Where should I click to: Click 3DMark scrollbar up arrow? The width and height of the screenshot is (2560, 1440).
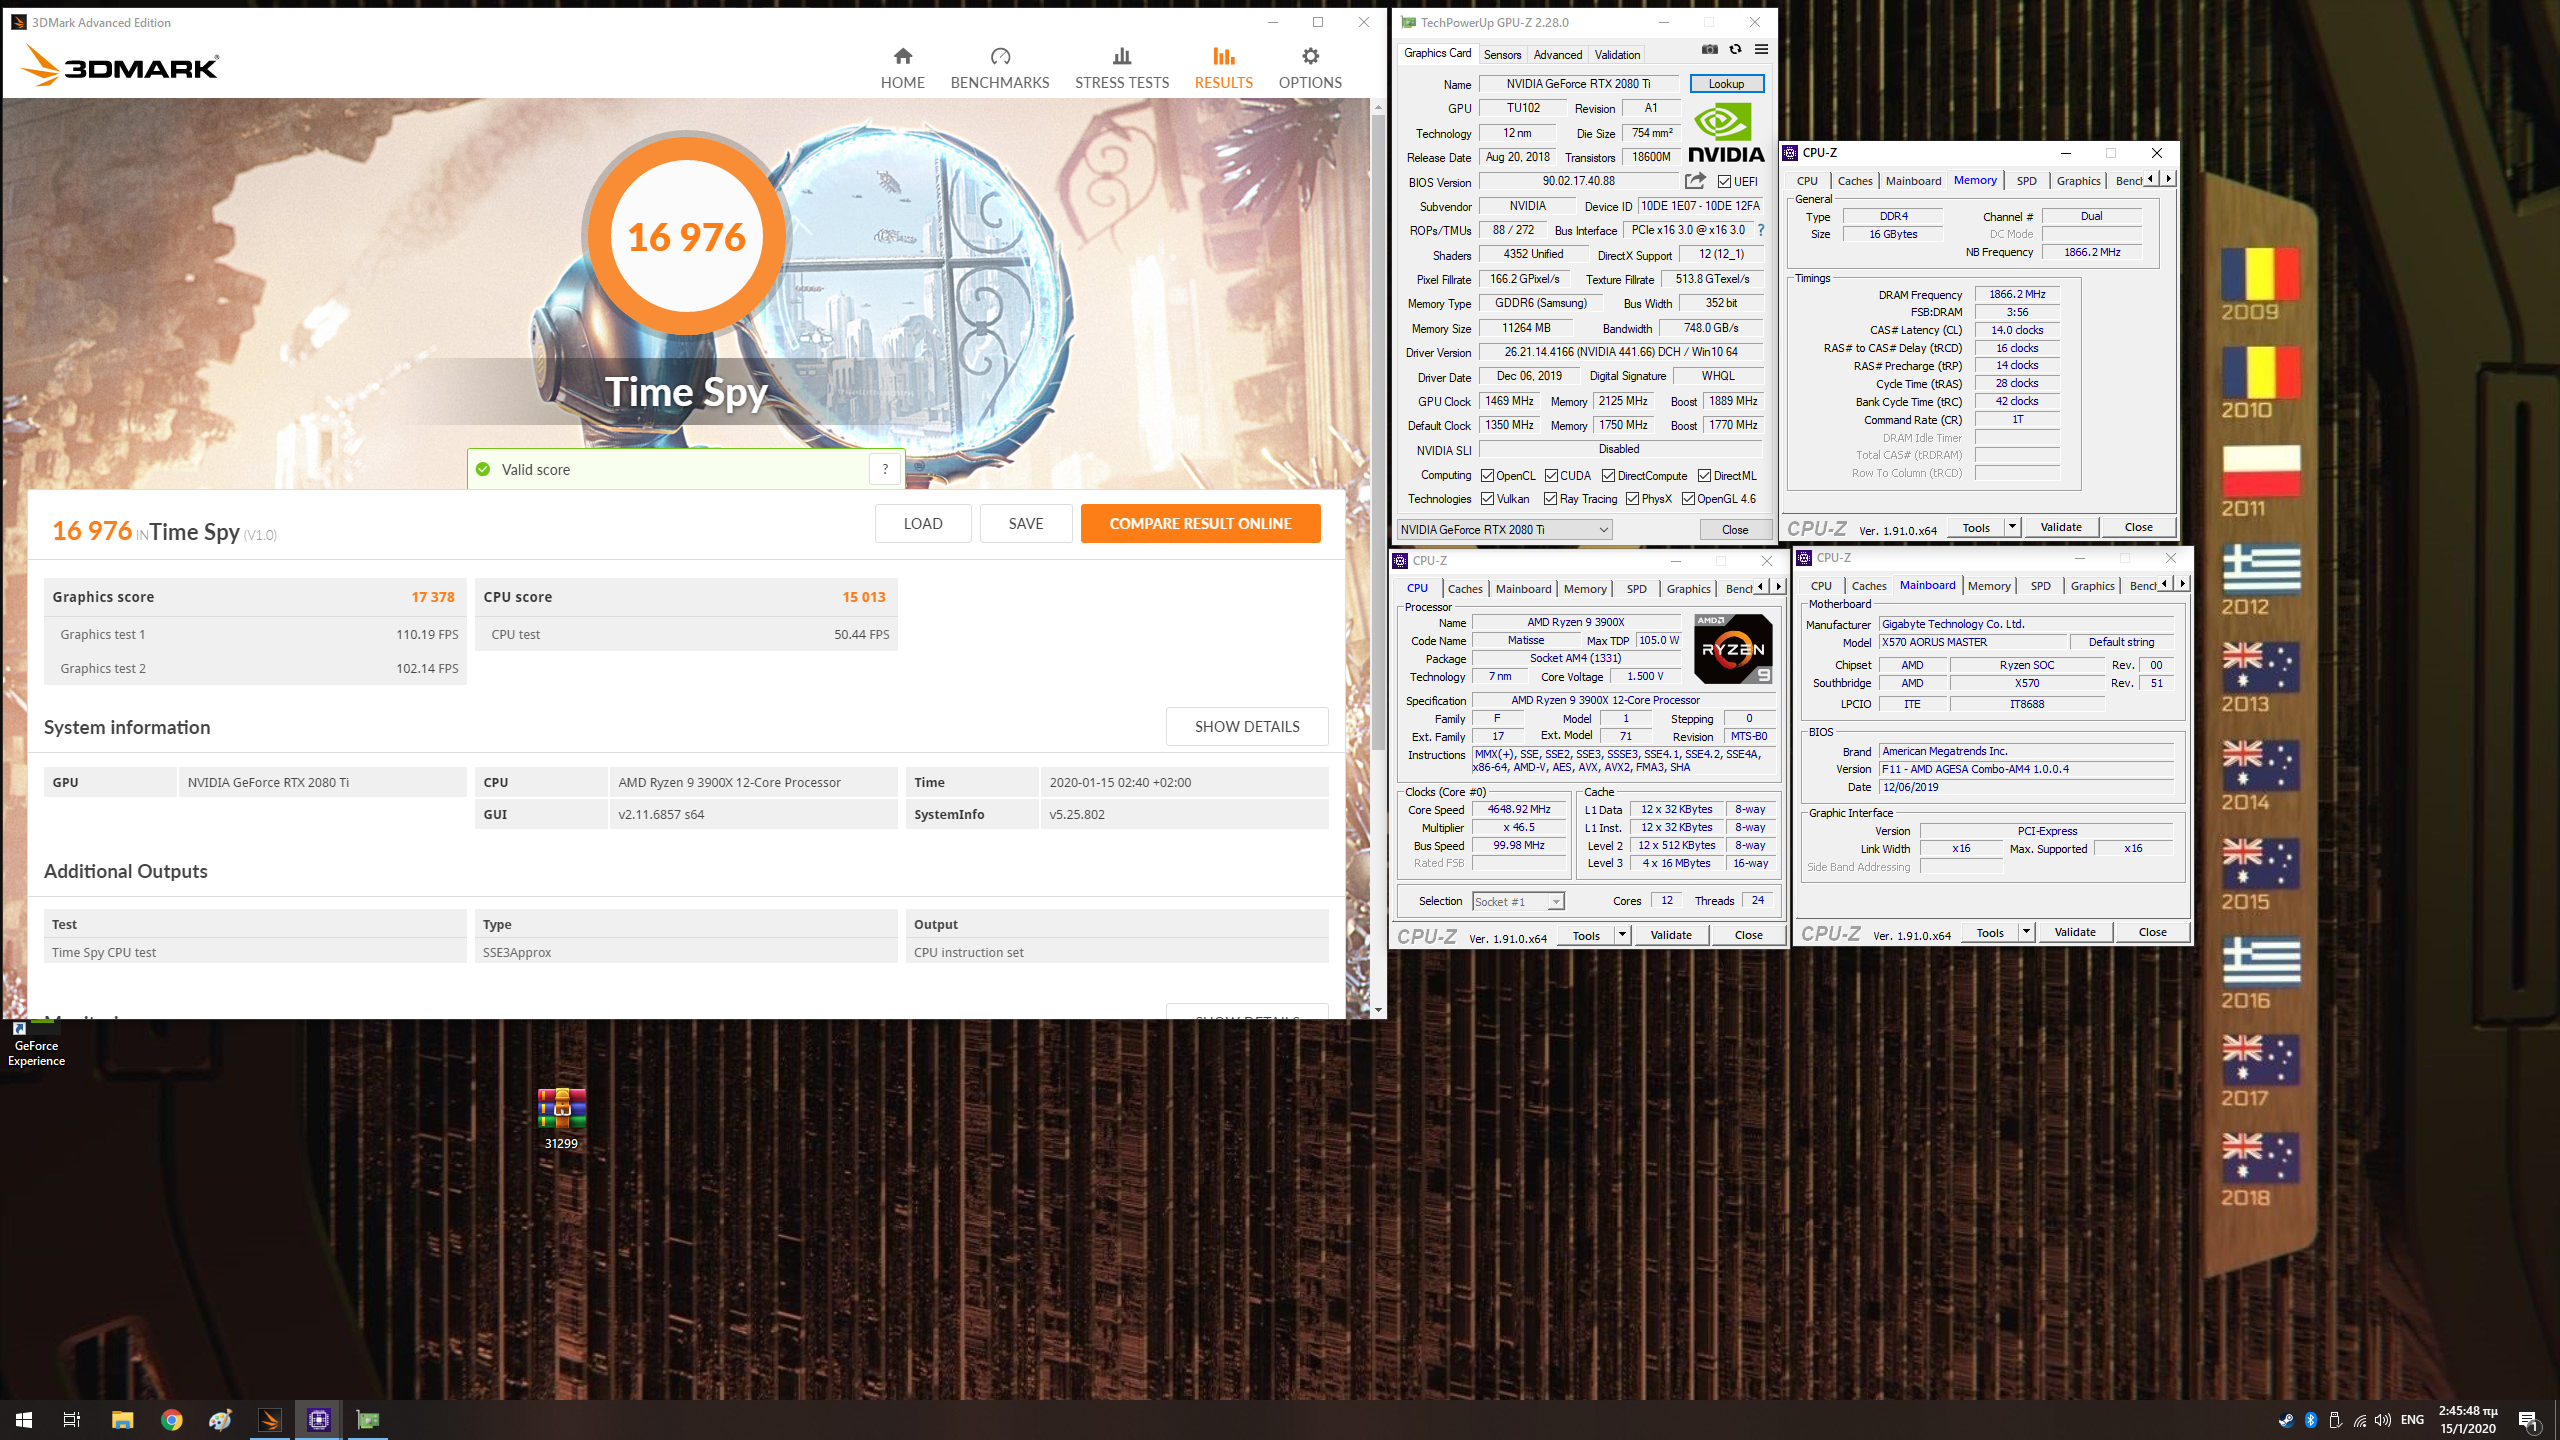(1378, 106)
